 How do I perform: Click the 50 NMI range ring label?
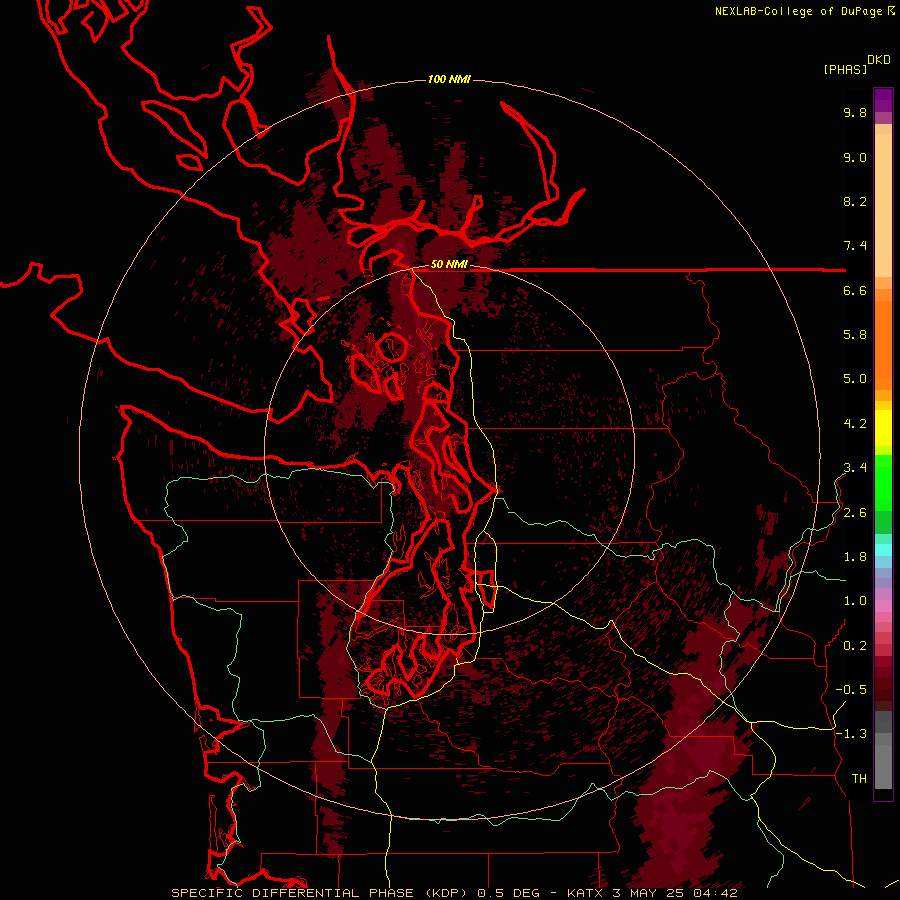[x=449, y=265]
